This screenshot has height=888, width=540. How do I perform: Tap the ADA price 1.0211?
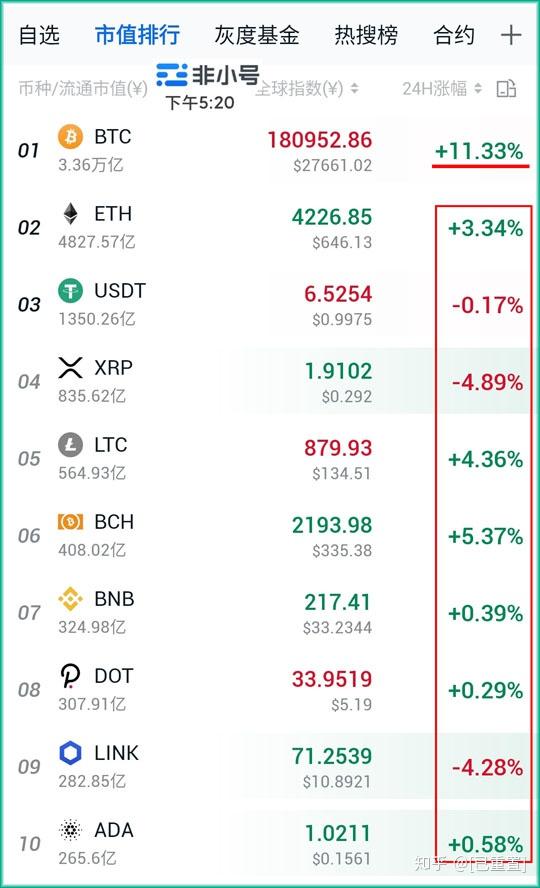[337, 833]
